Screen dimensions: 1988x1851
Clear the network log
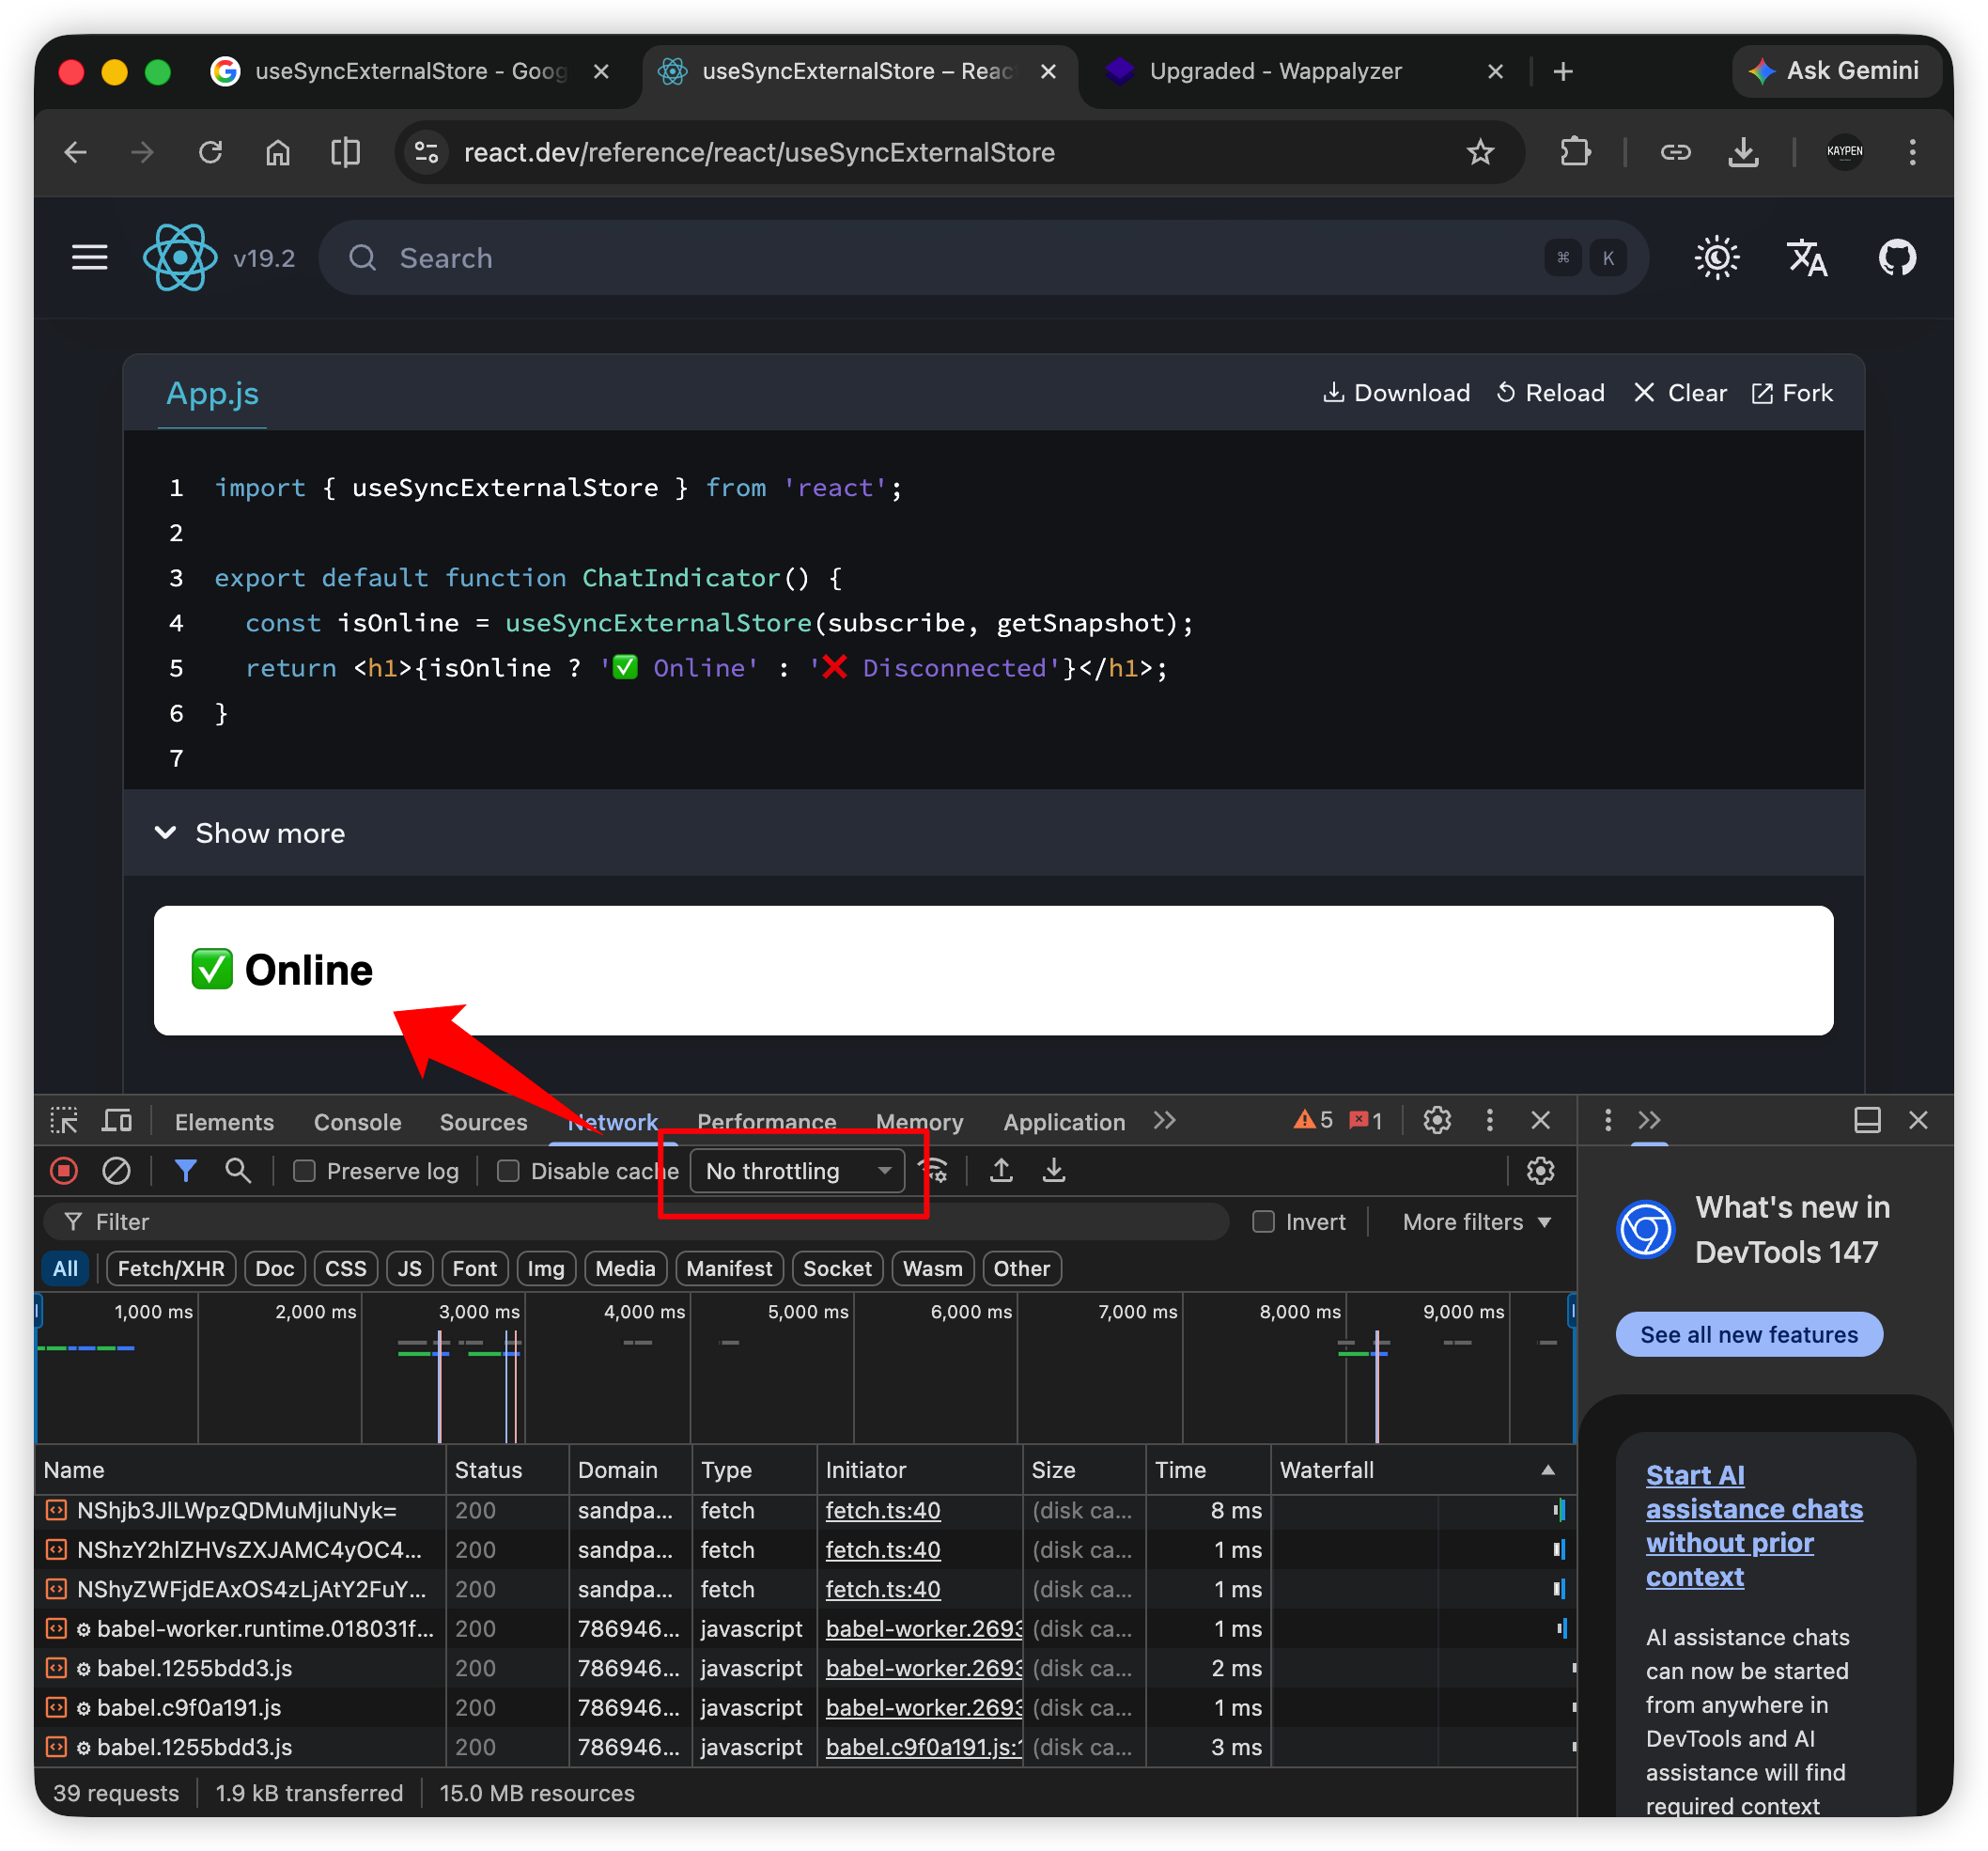[x=117, y=1170]
